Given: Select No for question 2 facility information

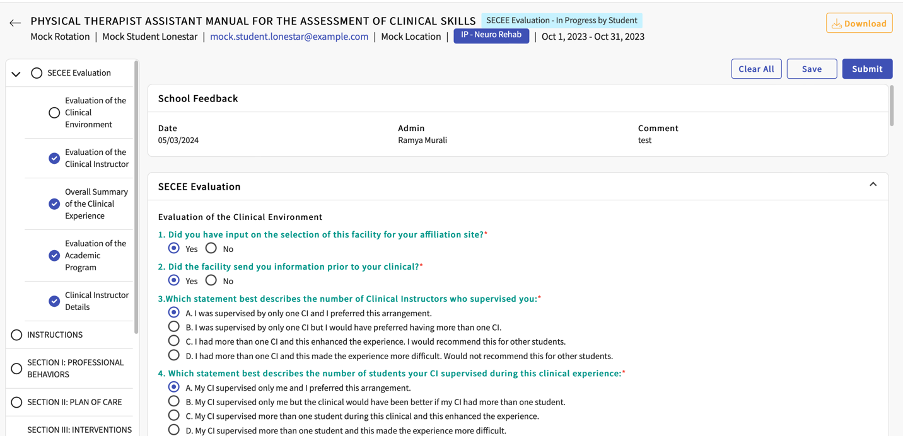Looking at the screenshot, I should click(211, 281).
